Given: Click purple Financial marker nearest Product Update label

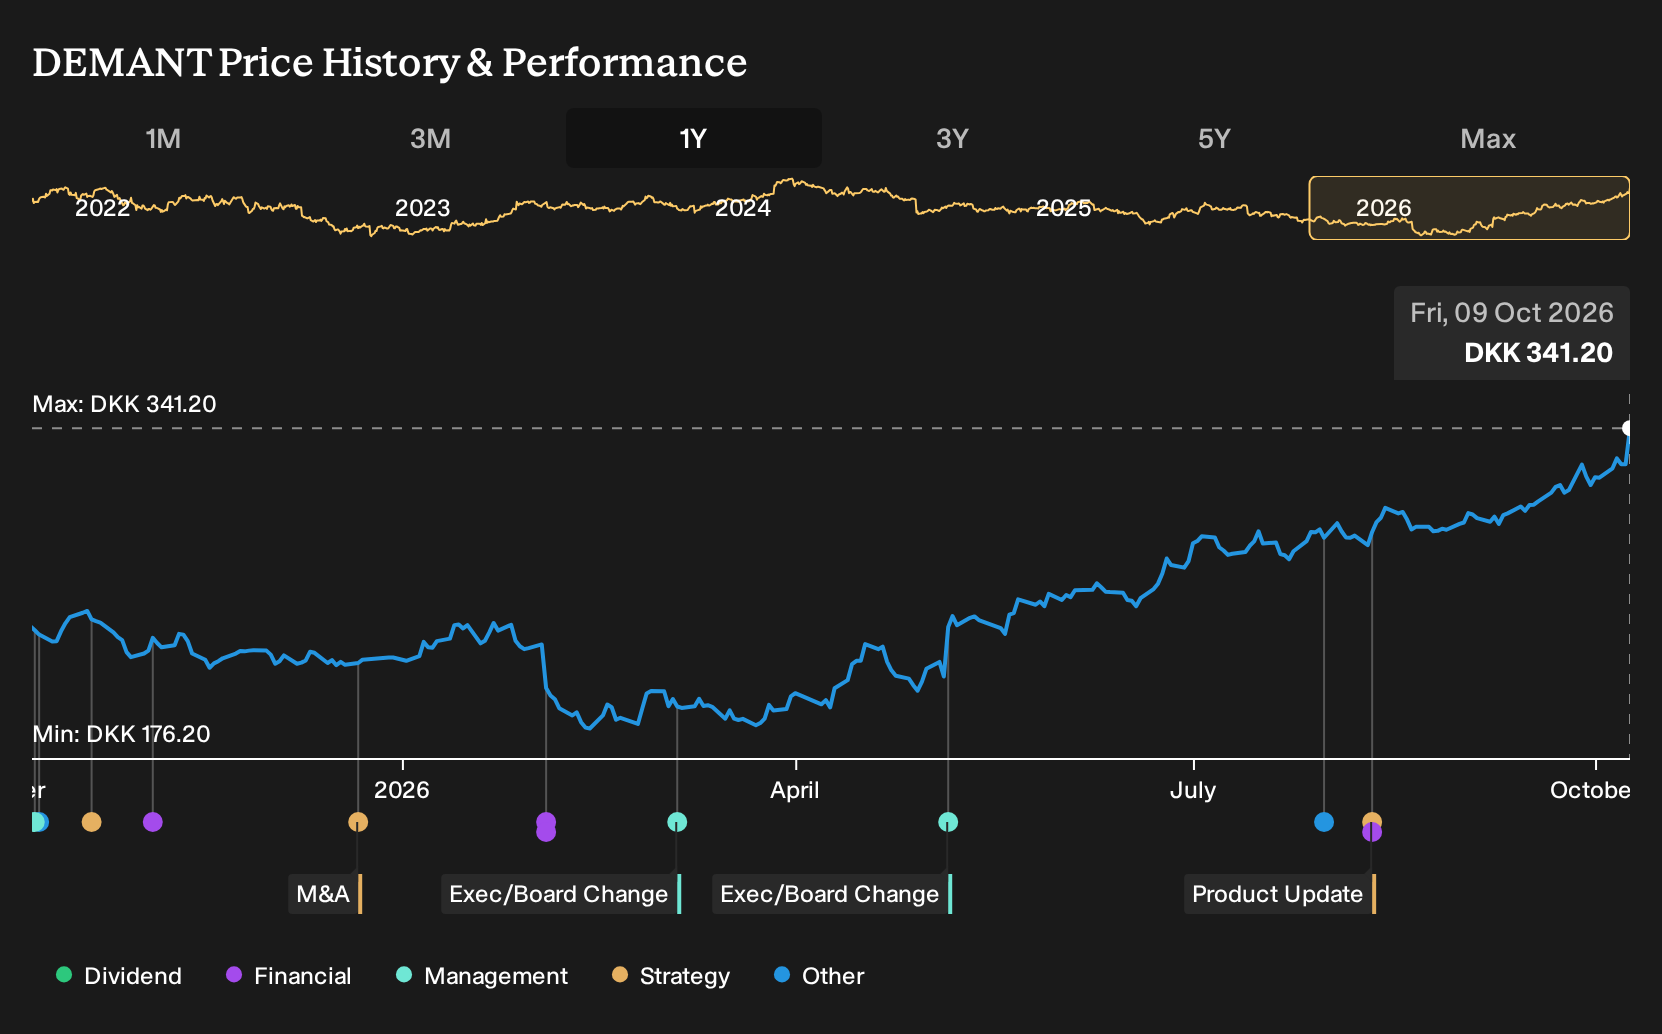Looking at the screenshot, I should pos(1372,833).
